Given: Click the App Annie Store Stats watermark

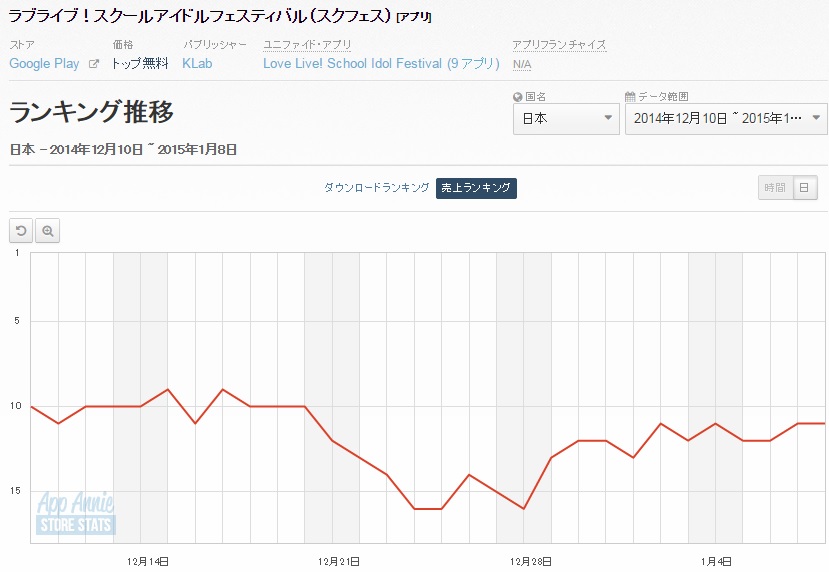Looking at the screenshot, I should (76, 514).
